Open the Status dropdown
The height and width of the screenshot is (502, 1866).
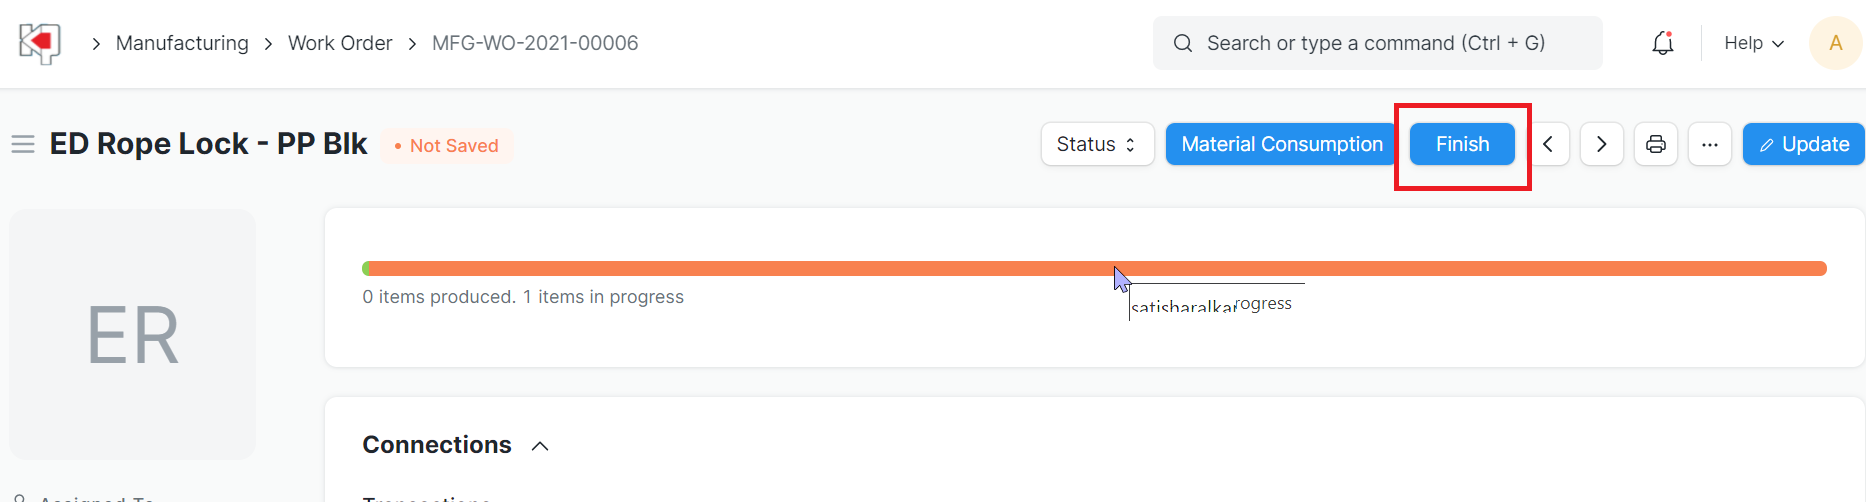tap(1096, 144)
